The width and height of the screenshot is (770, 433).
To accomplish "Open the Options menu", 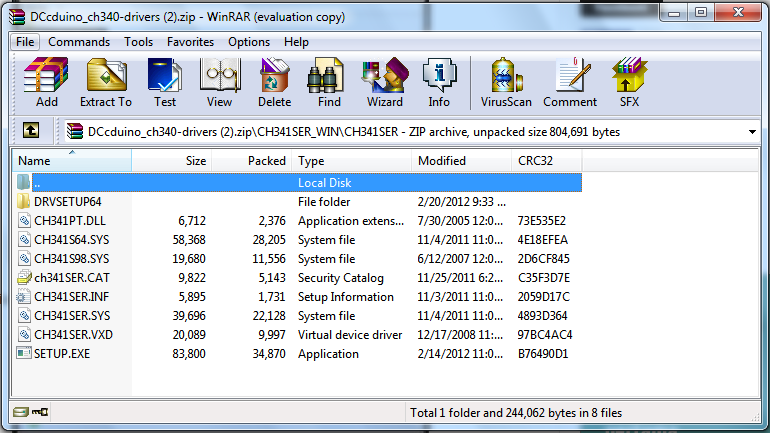I will pyautogui.click(x=249, y=42).
